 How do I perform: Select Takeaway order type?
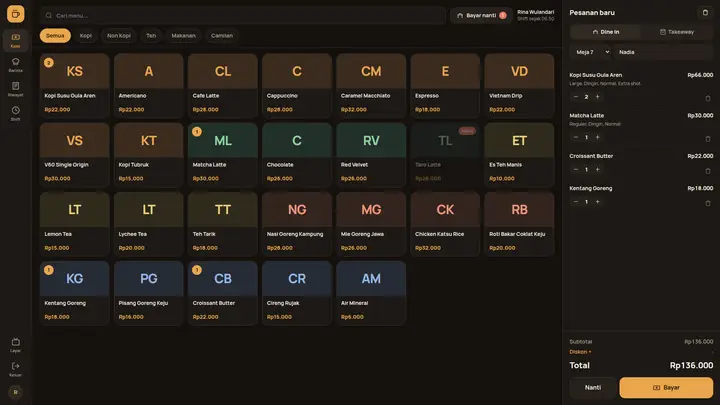(676, 32)
